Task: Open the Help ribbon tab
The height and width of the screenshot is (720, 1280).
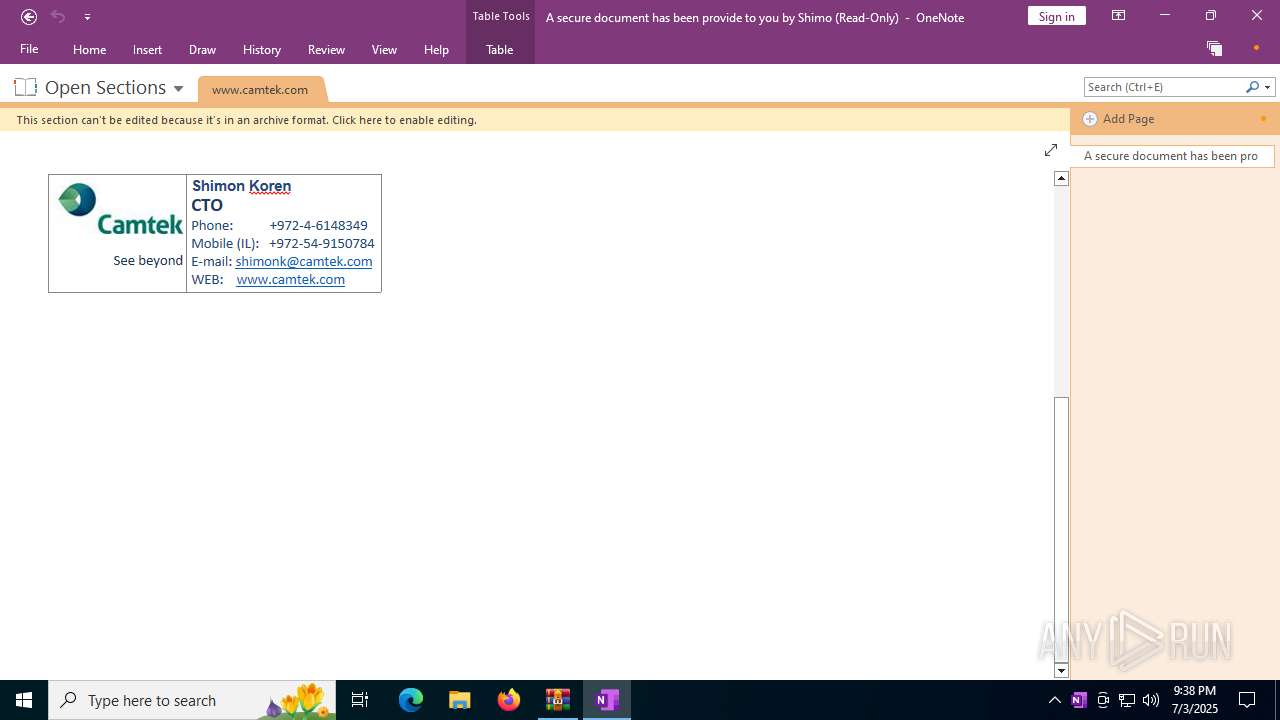Action: (436, 49)
